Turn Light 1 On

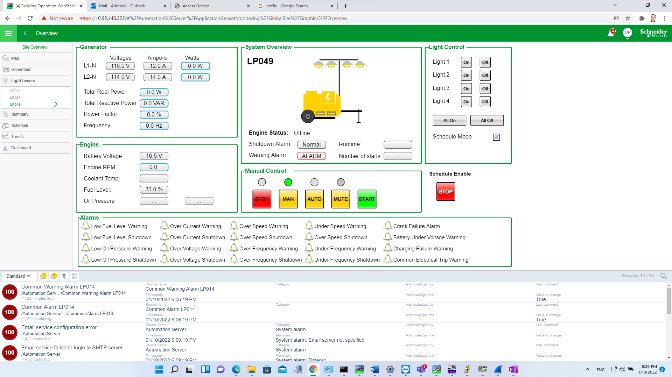[466, 62]
